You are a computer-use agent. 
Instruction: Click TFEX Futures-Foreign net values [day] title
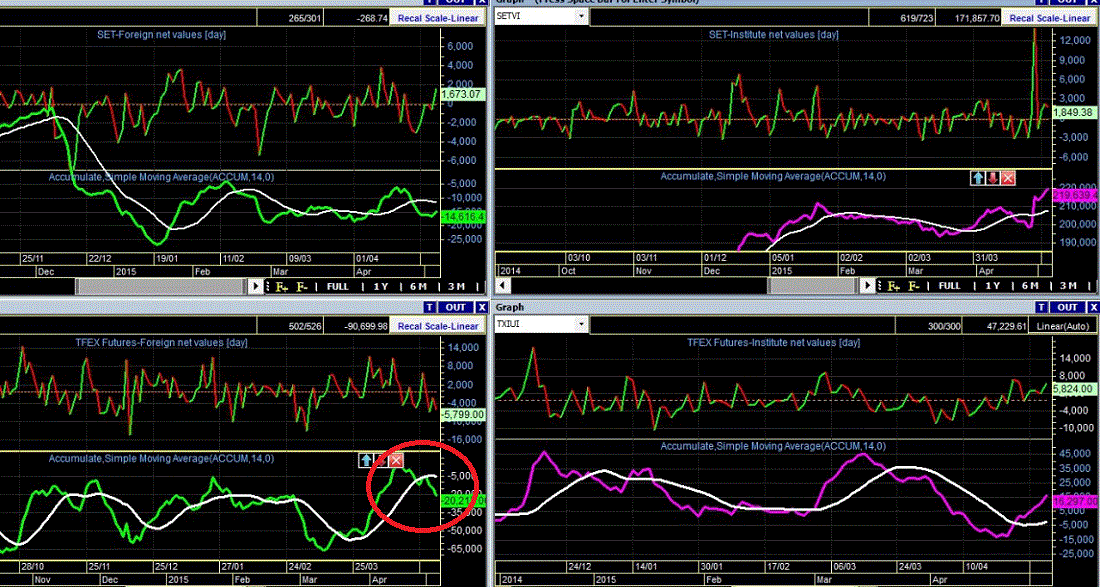(161, 342)
